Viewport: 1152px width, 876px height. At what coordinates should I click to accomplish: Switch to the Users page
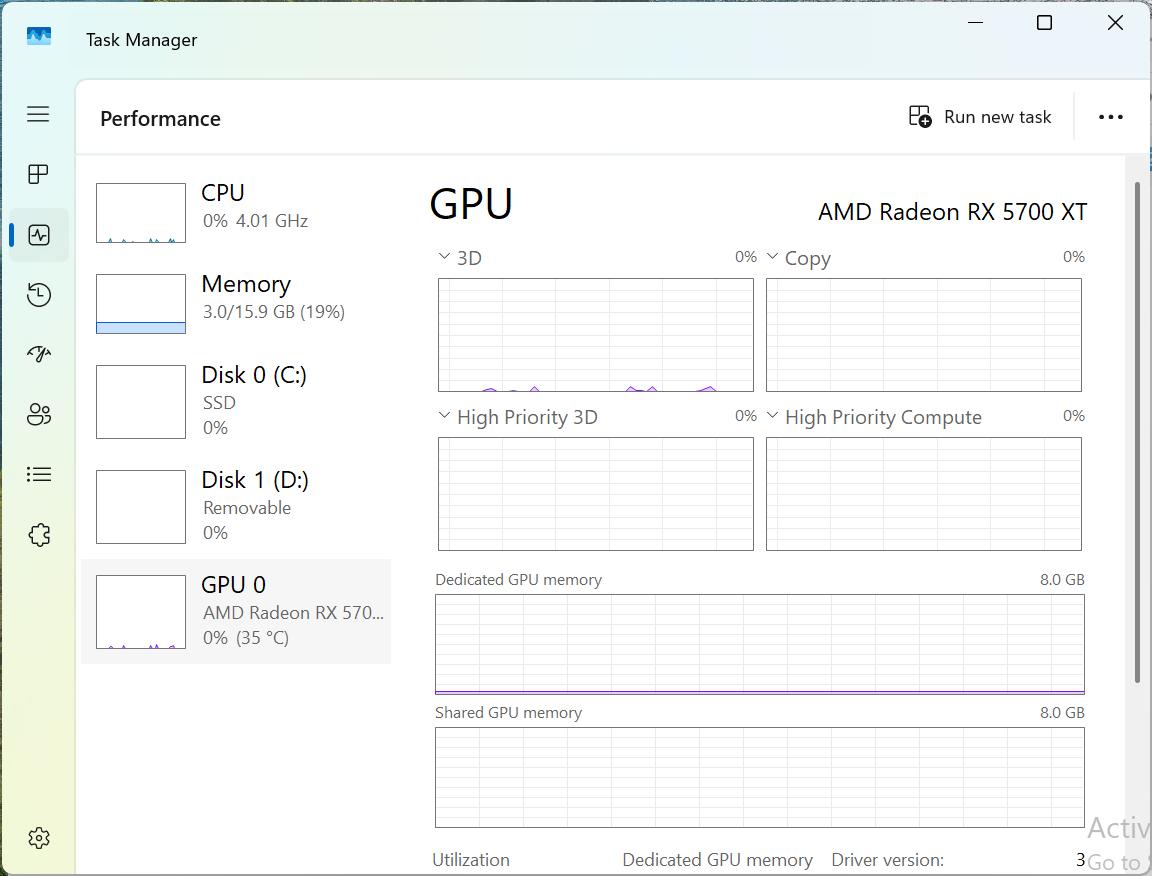[x=38, y=414]
